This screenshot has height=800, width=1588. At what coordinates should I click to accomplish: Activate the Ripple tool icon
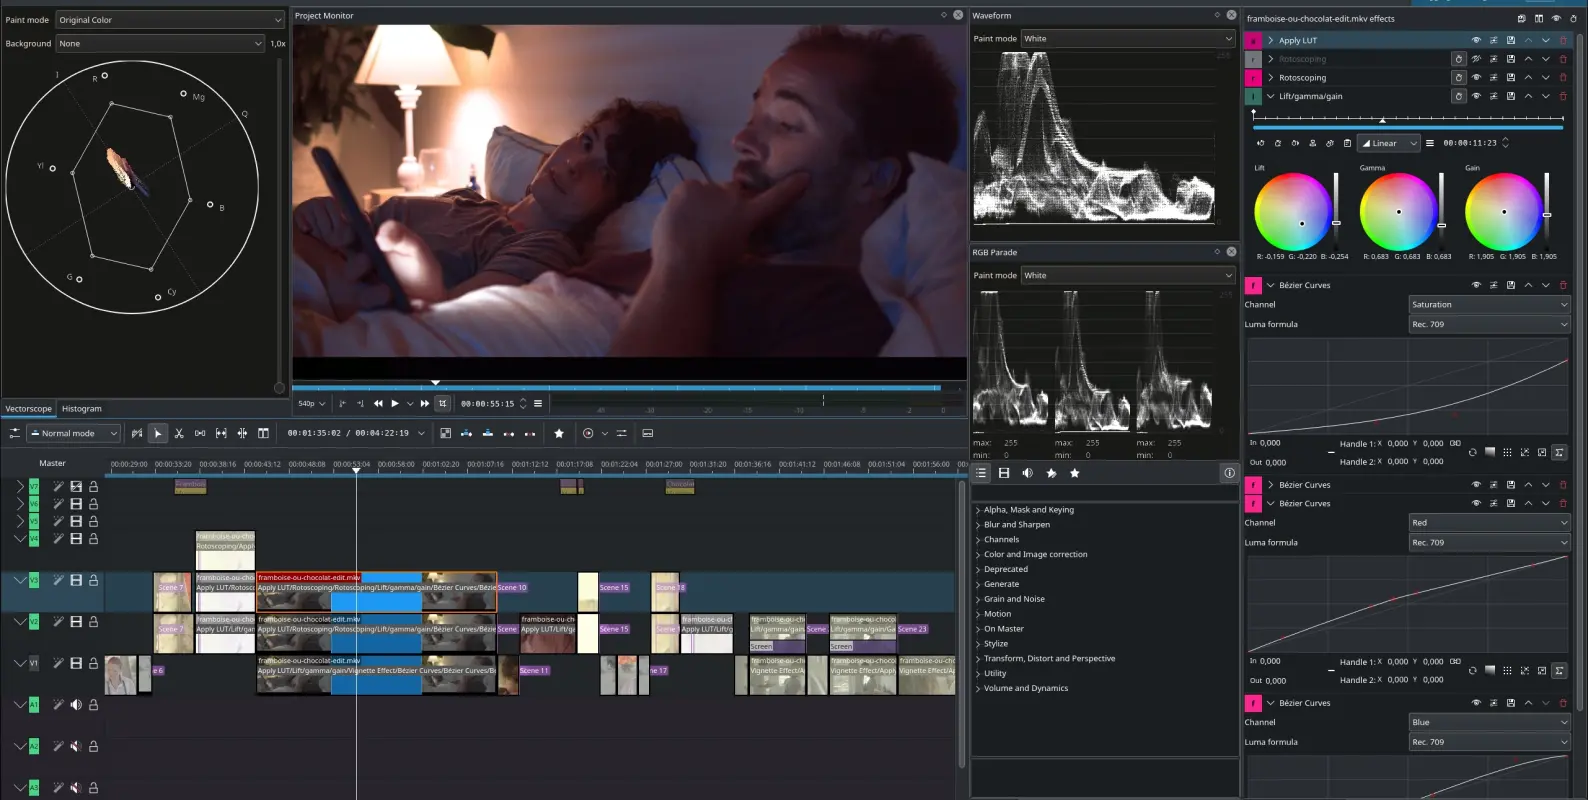click(242, 433)
